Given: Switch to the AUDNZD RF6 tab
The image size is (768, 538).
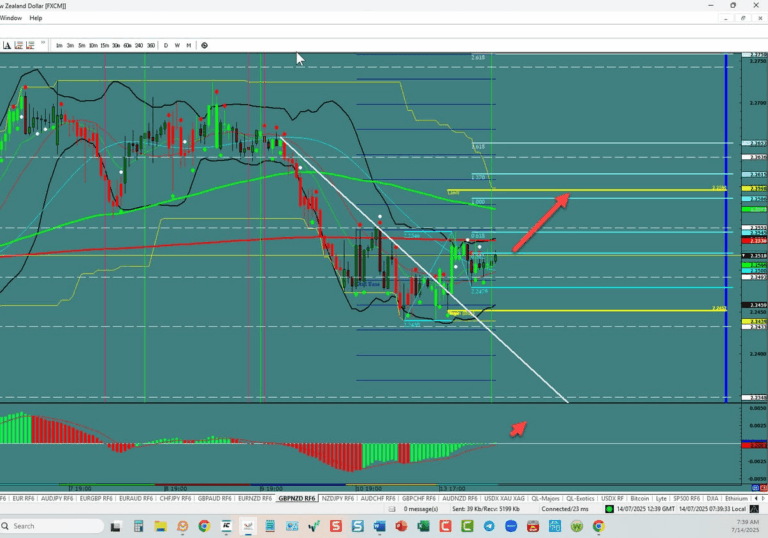Looking at the screenshot, I should (459, 498).
